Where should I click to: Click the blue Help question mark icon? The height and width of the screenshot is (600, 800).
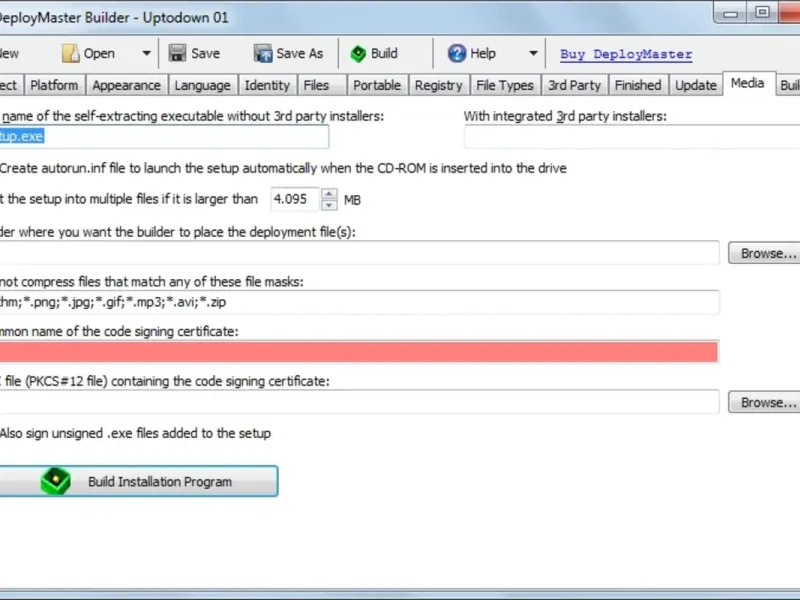[457, 53]
